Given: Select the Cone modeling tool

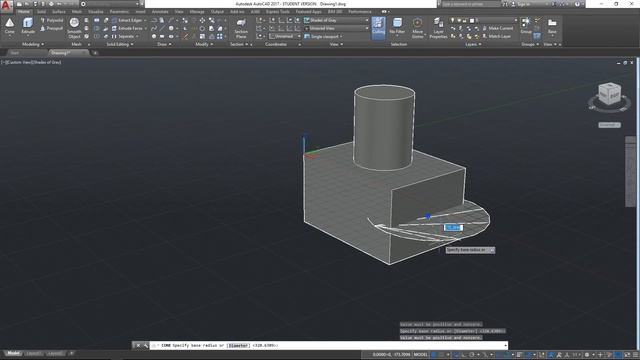Looking at the screenshot, I should pos(9,26).
